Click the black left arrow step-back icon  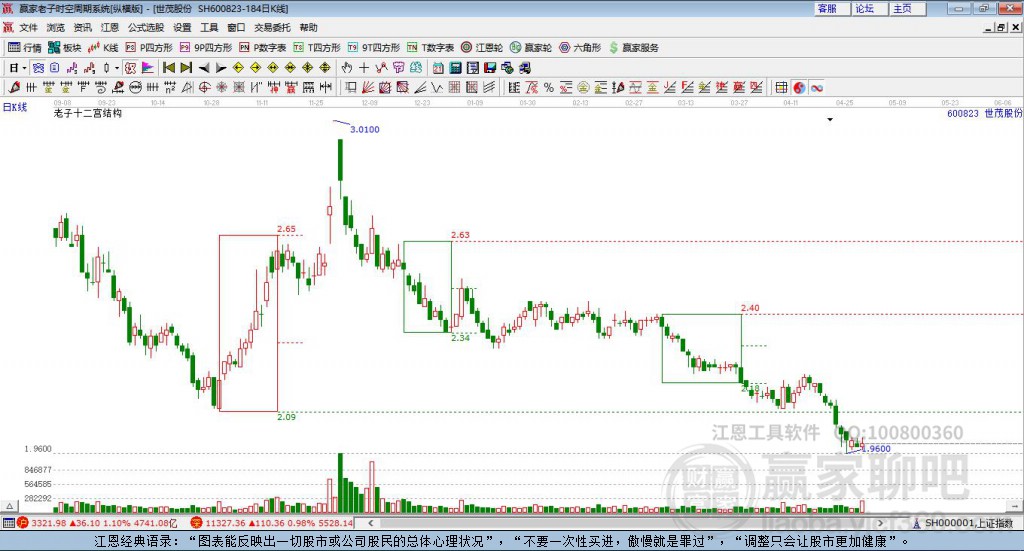pyautogui.click(x=204, y=68)
